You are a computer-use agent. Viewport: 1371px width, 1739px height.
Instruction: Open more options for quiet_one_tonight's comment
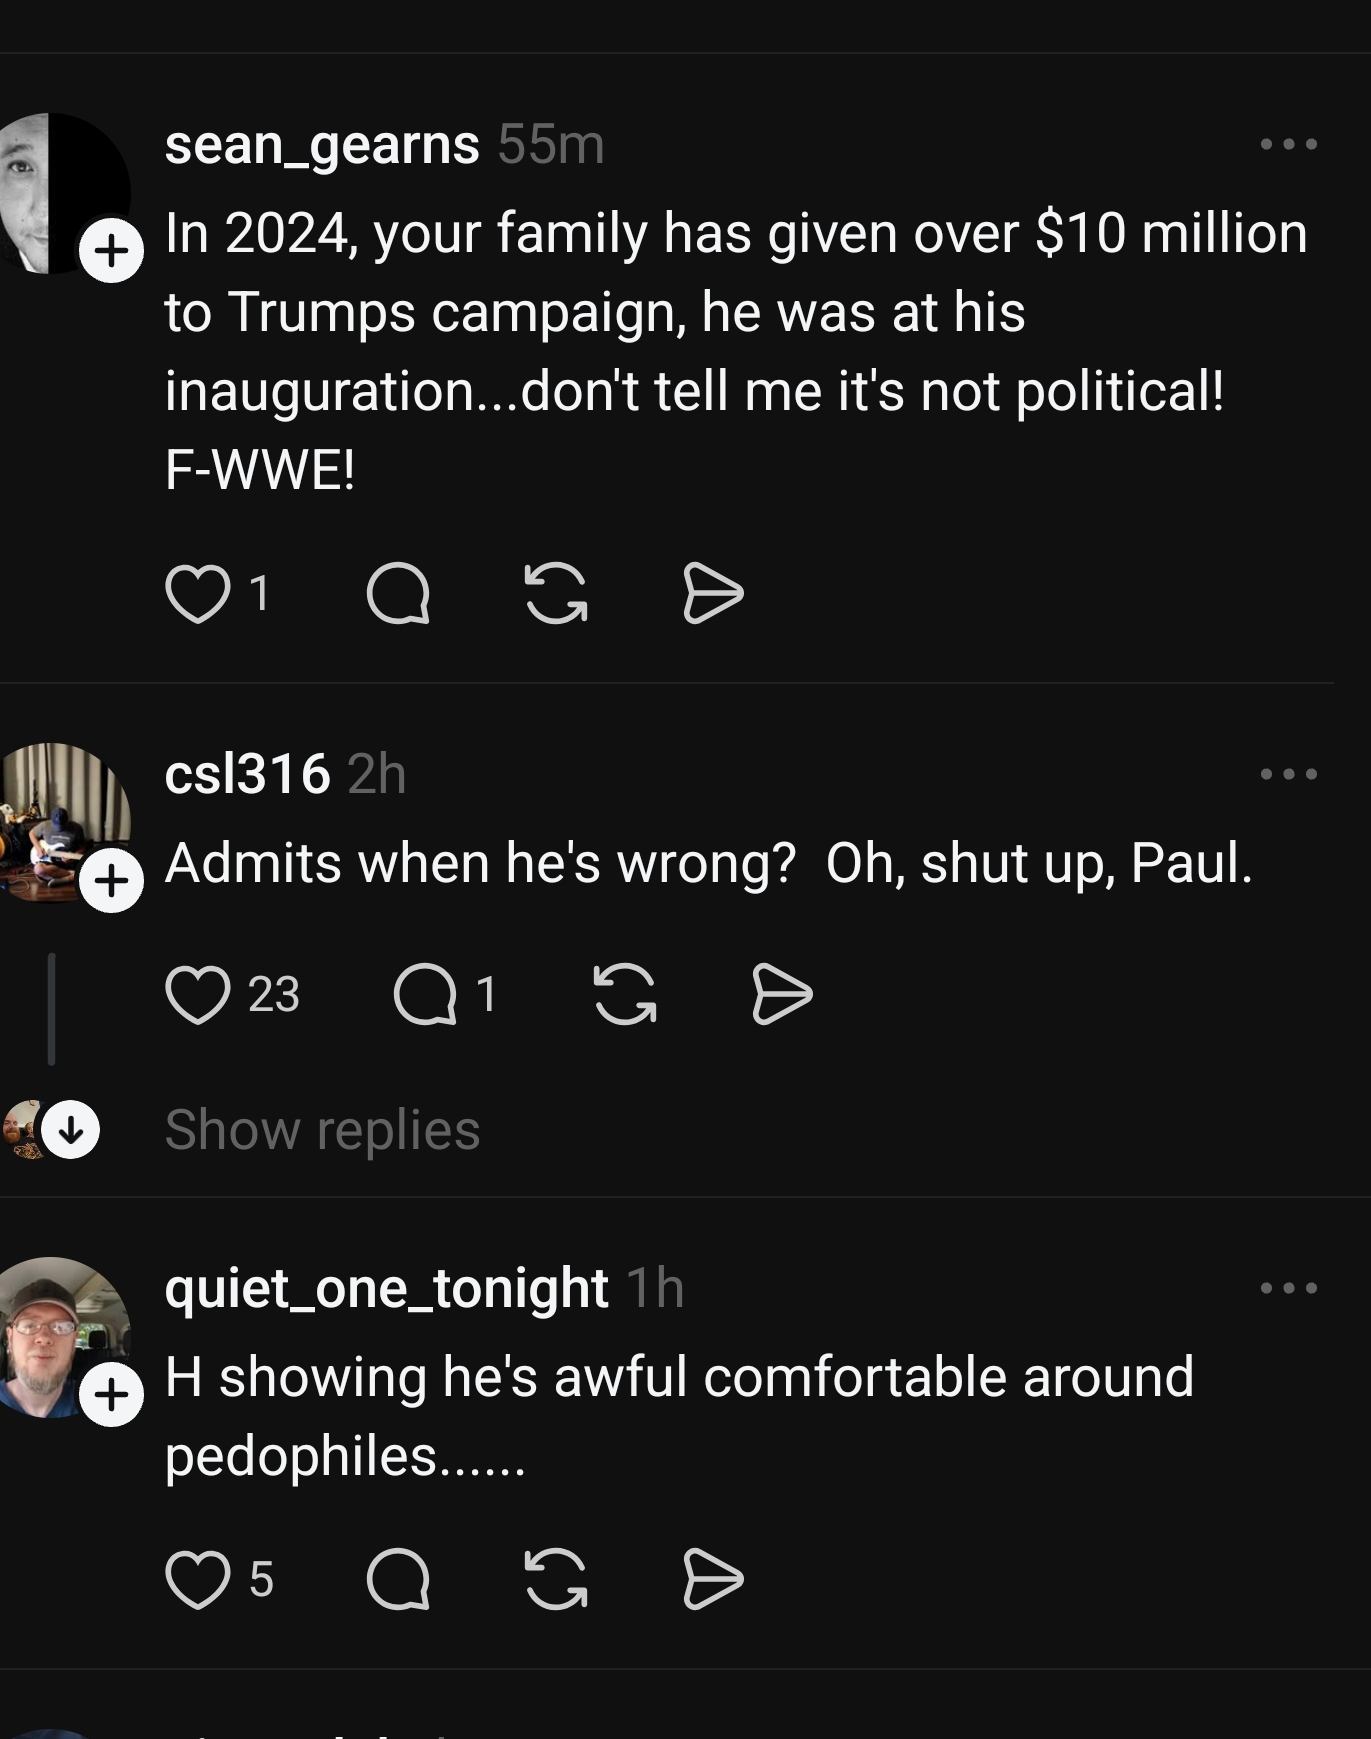(1288, 1288)
